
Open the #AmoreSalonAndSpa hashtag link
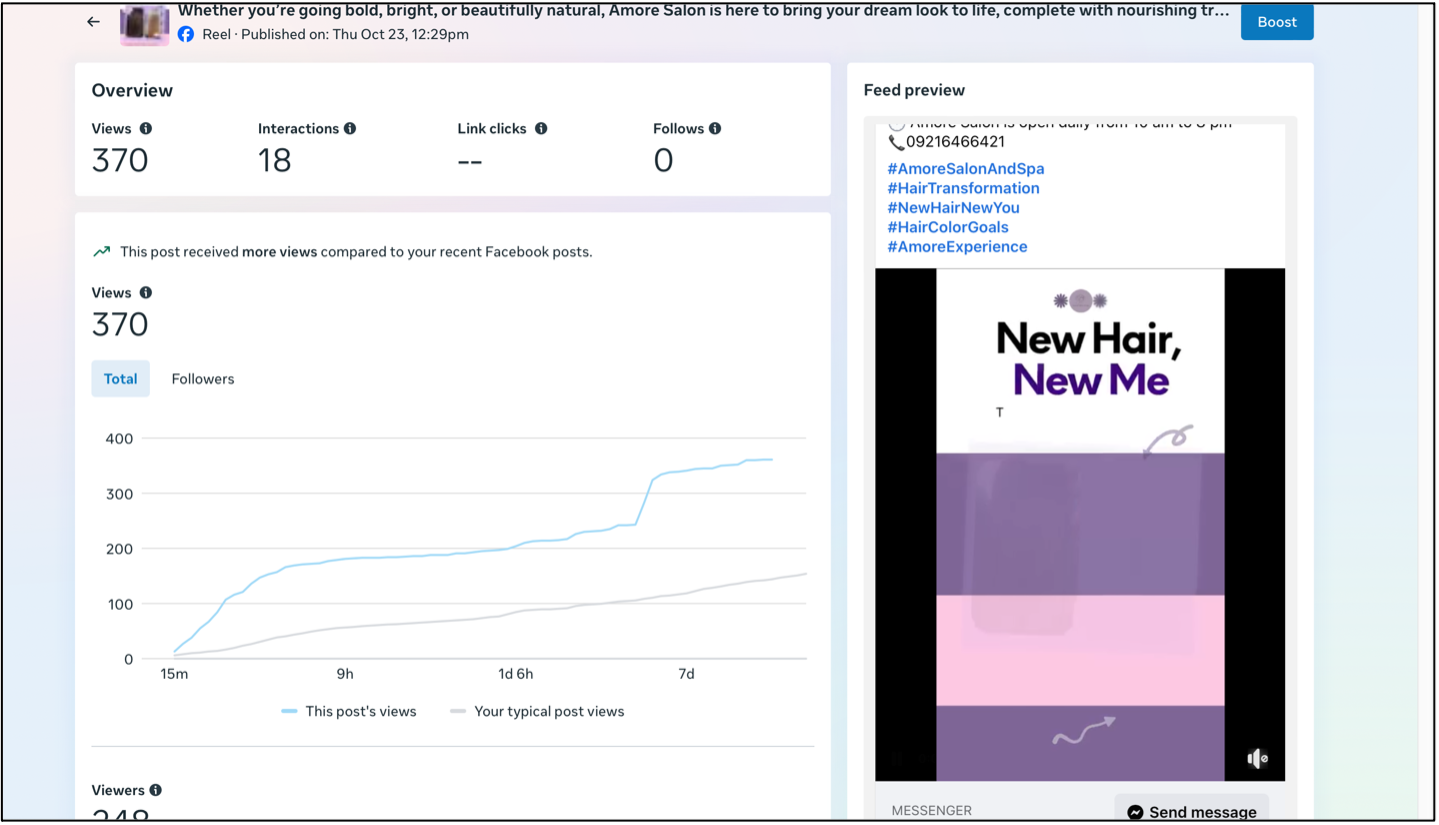coord(965,169)
